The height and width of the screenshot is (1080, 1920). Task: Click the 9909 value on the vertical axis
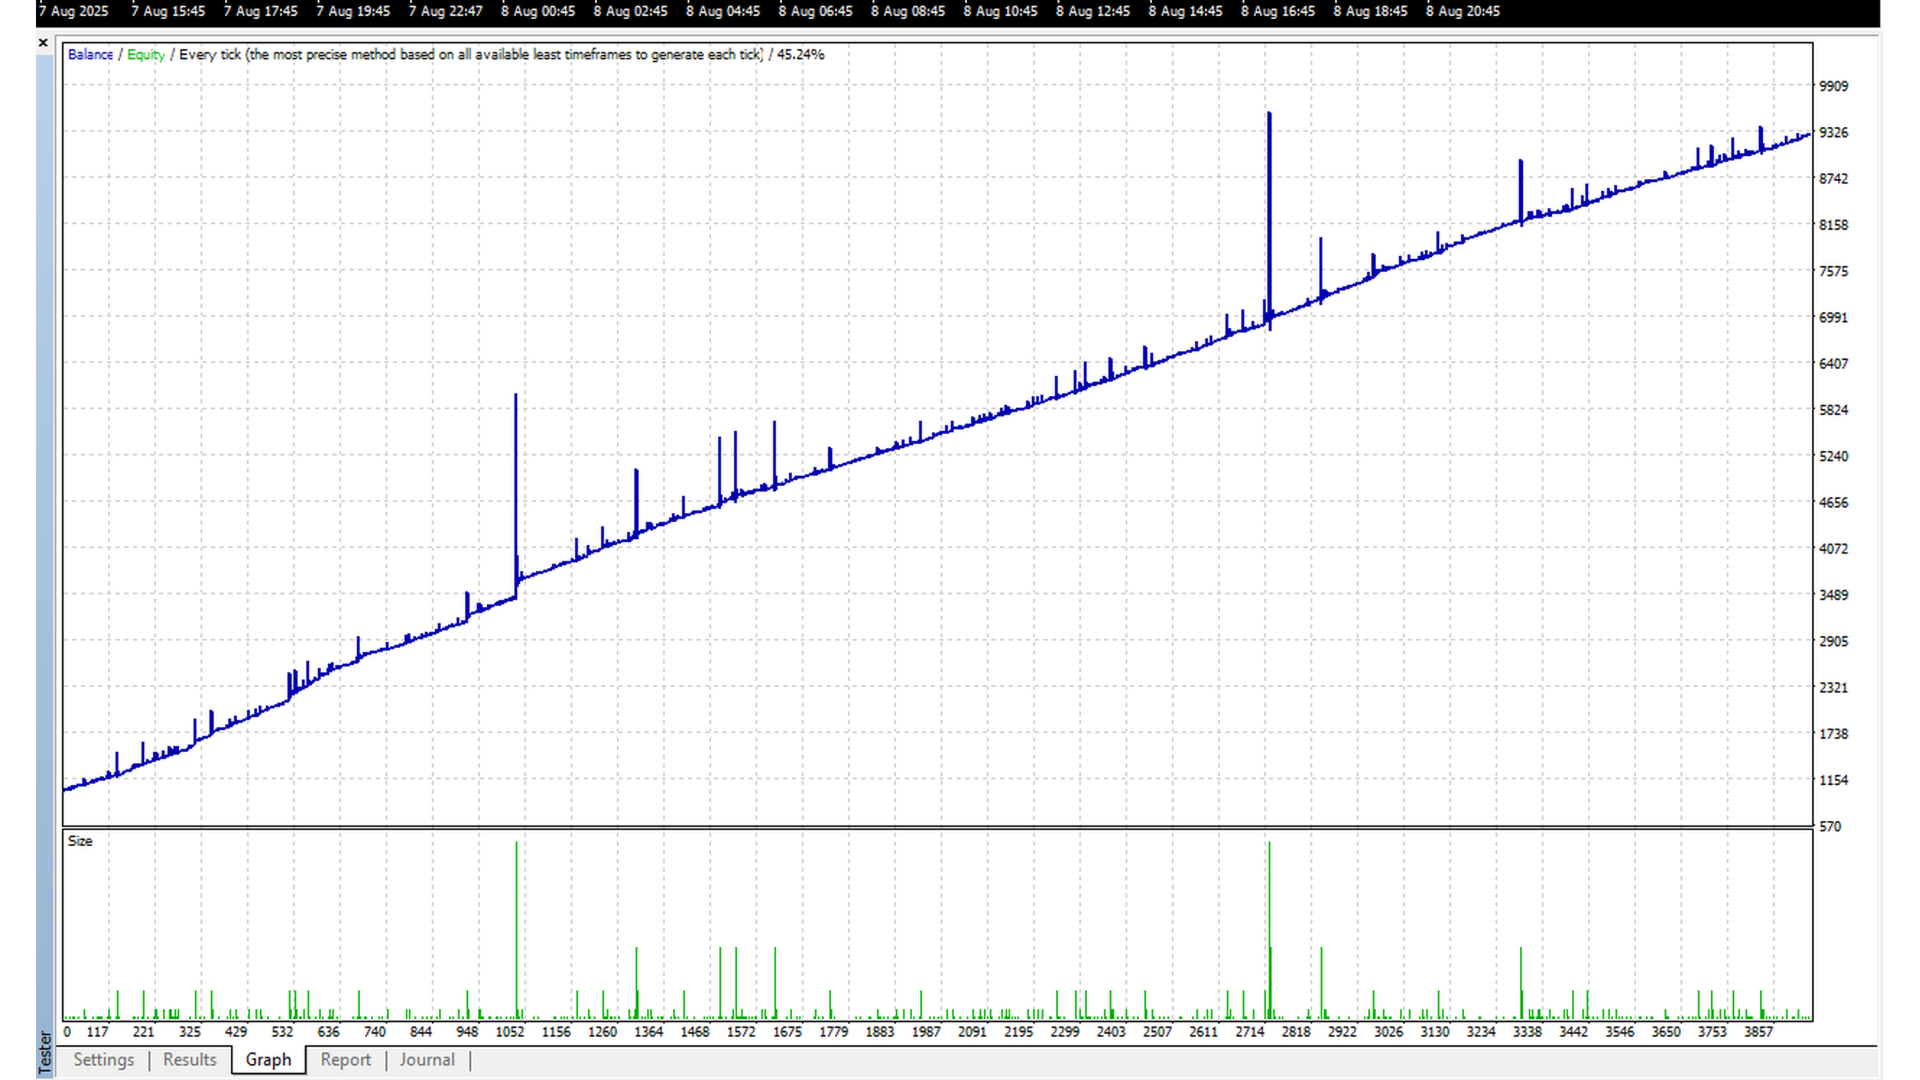pyautogui.click(x=1833, y=86)
